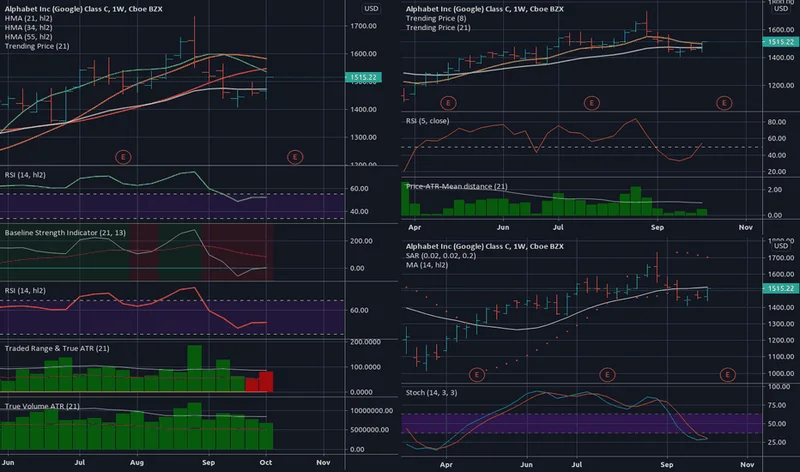This screenshot has width=800, height=472.
Task: Click the second earnings E marker on left chart
Action: pos(294,156)
